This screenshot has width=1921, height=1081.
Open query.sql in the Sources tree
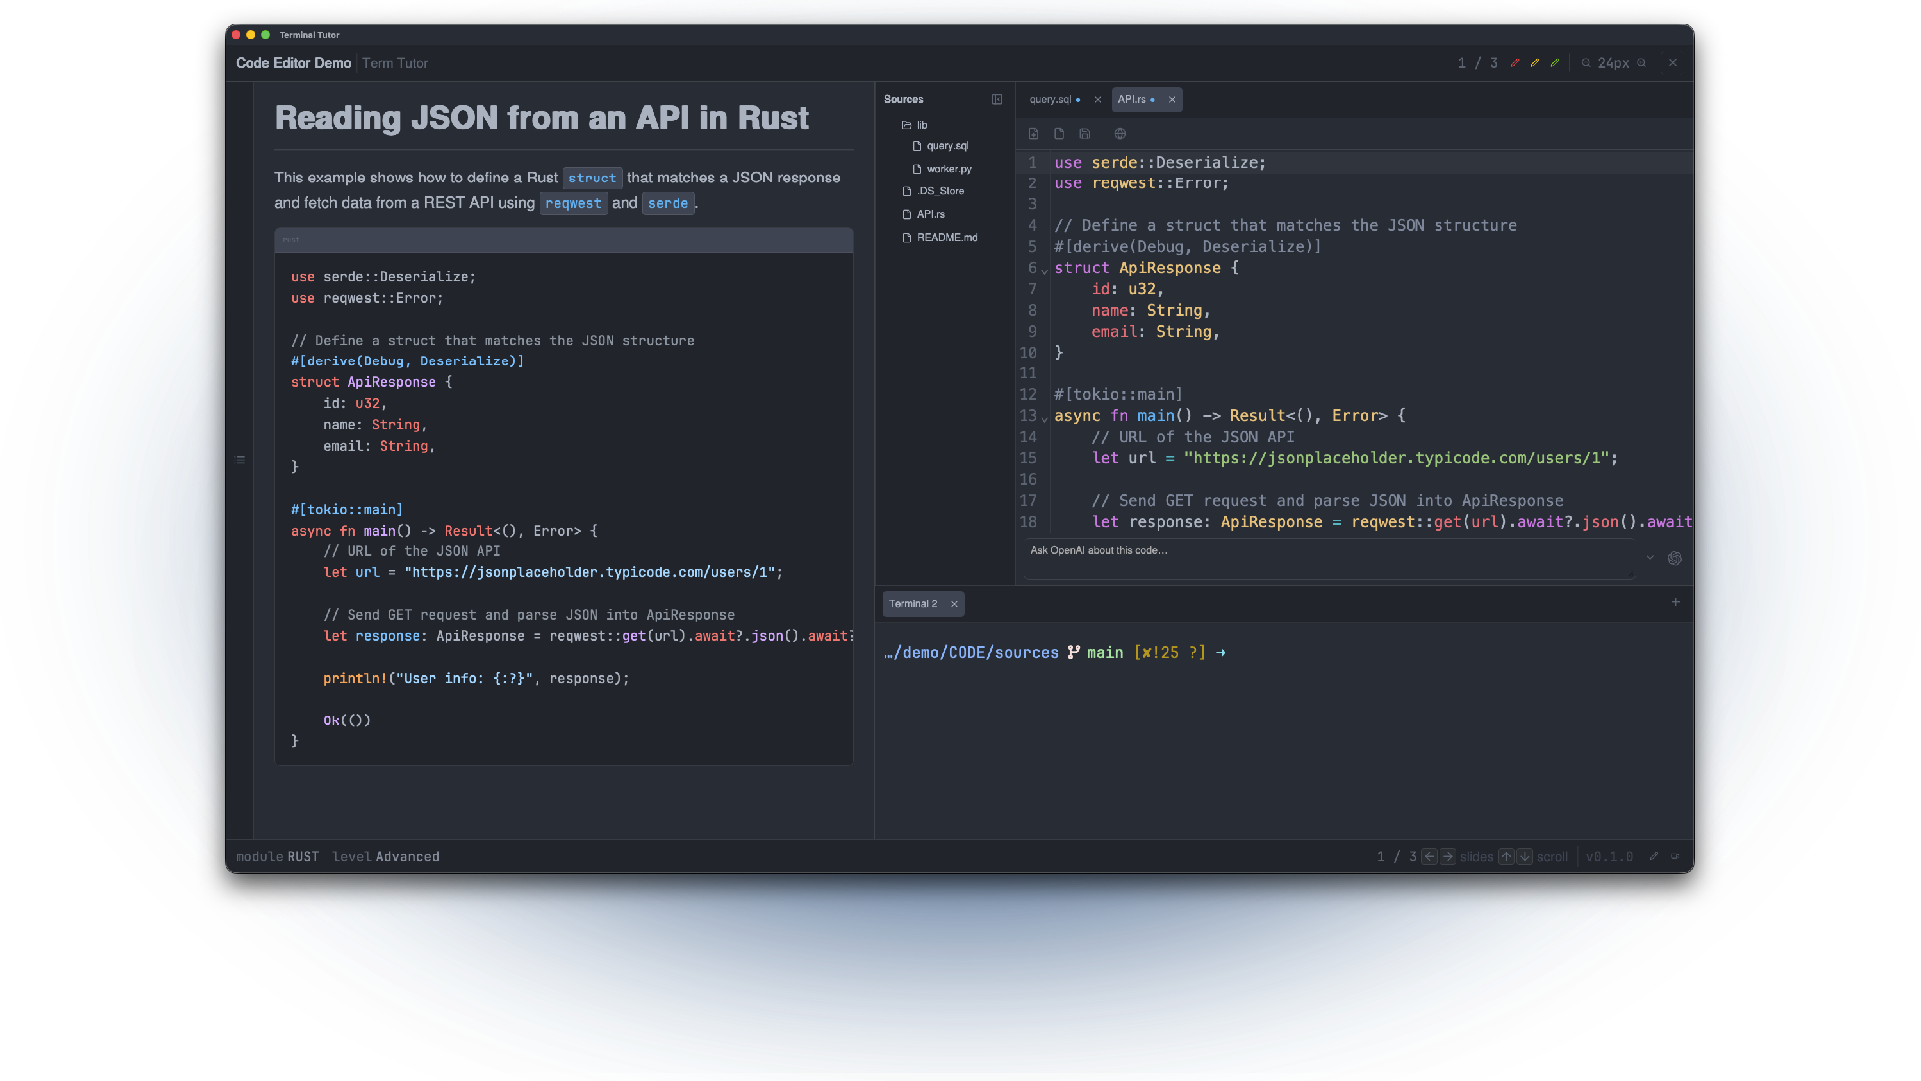click(x=940, y=146)
